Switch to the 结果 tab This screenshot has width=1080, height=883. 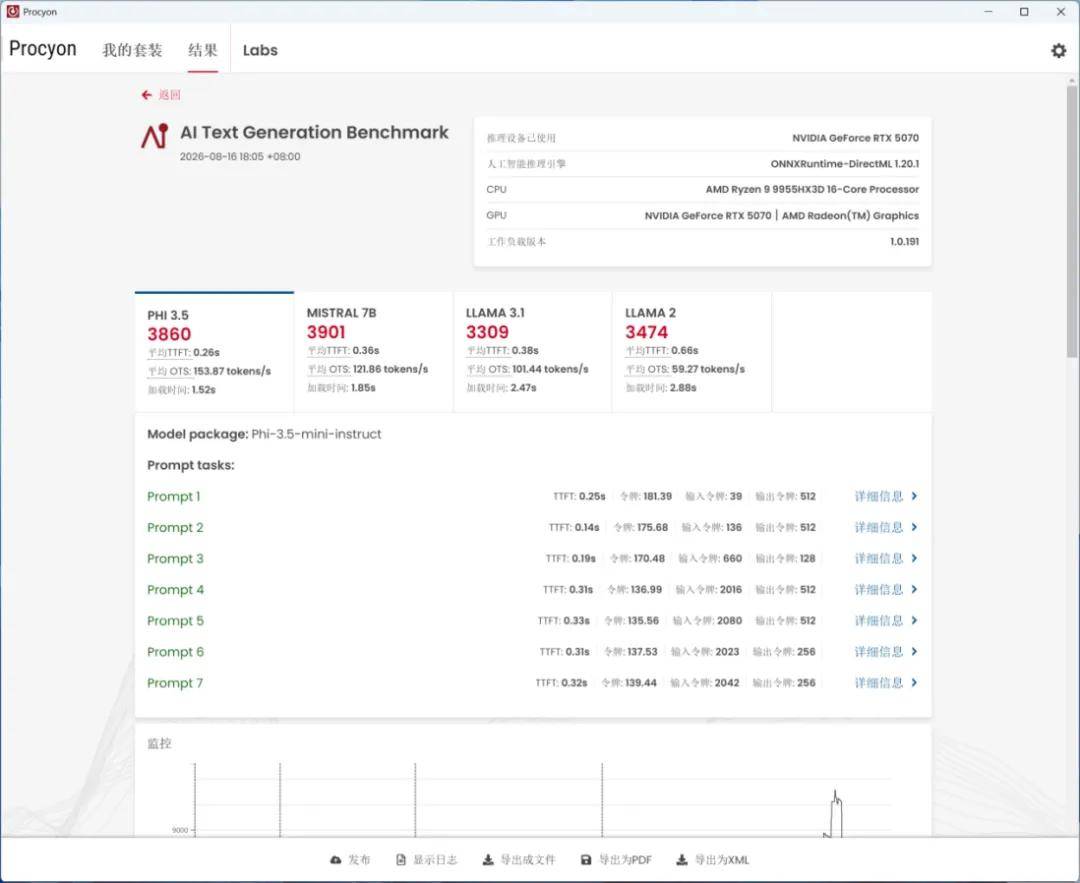tap(202, 50)
